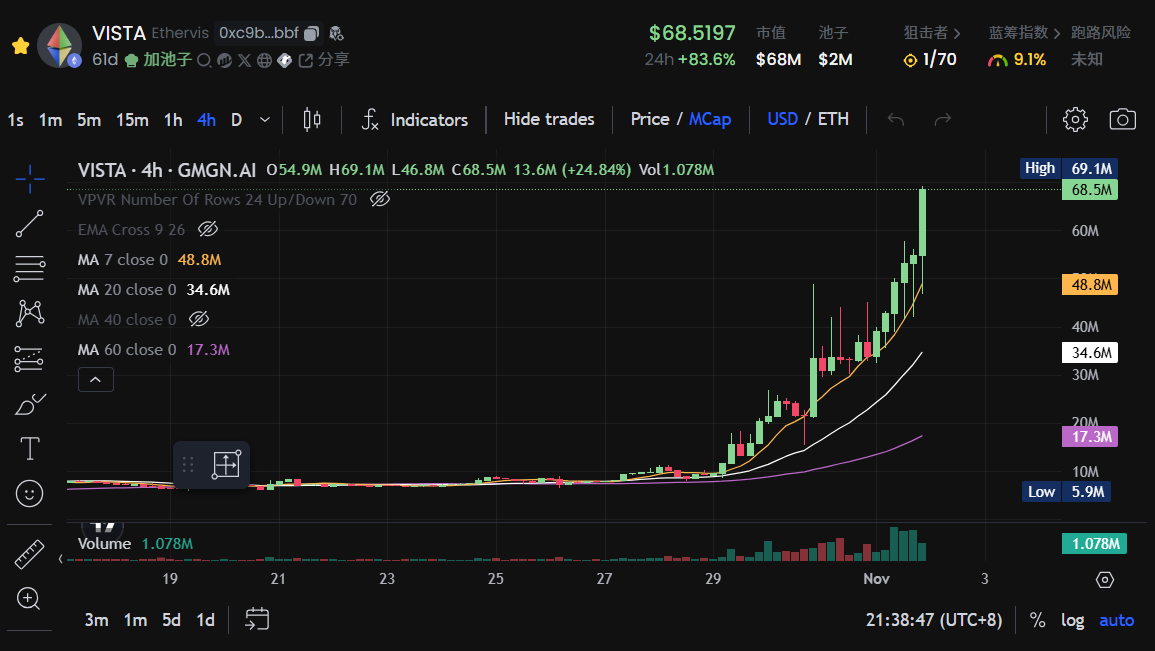
Task: Select the ruler measure tool
Action: (x=29, y=553)
